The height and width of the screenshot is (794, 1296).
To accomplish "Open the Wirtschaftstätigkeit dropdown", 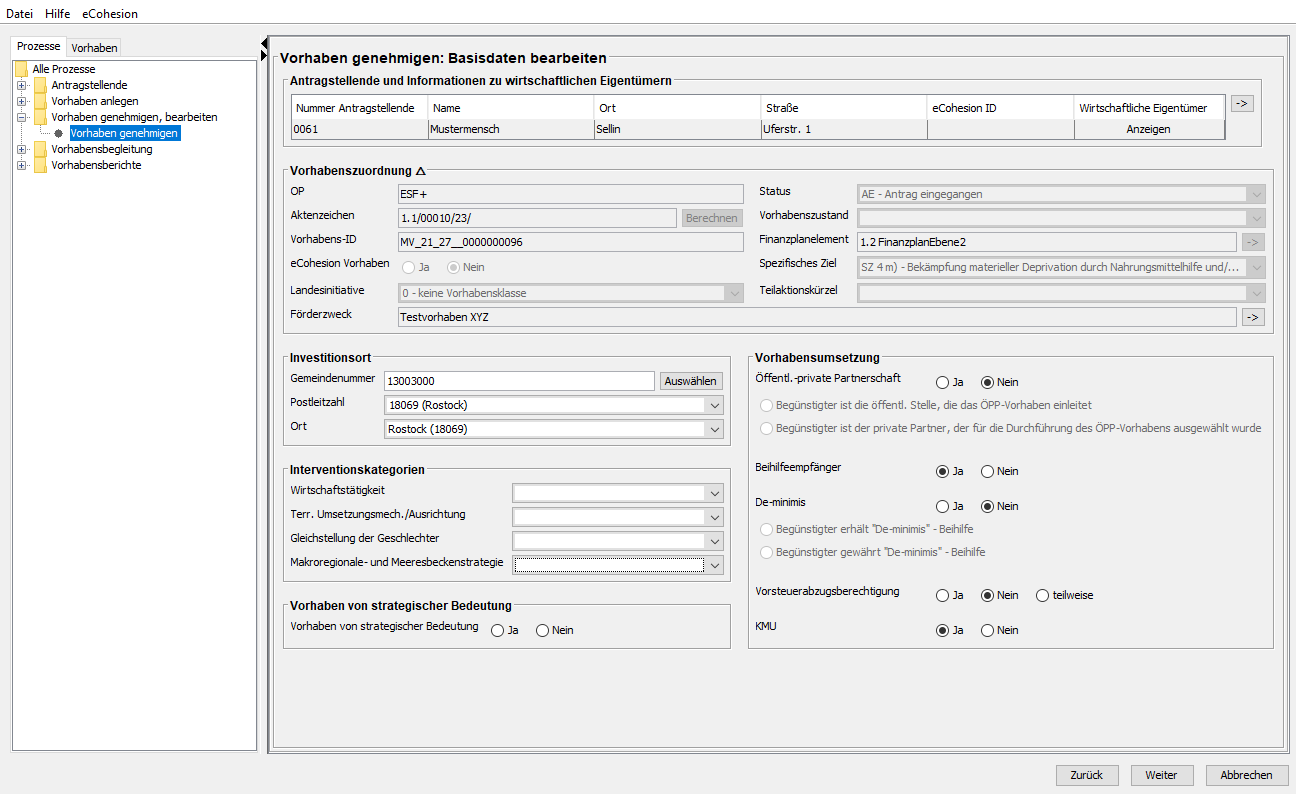I will [713, 493].
